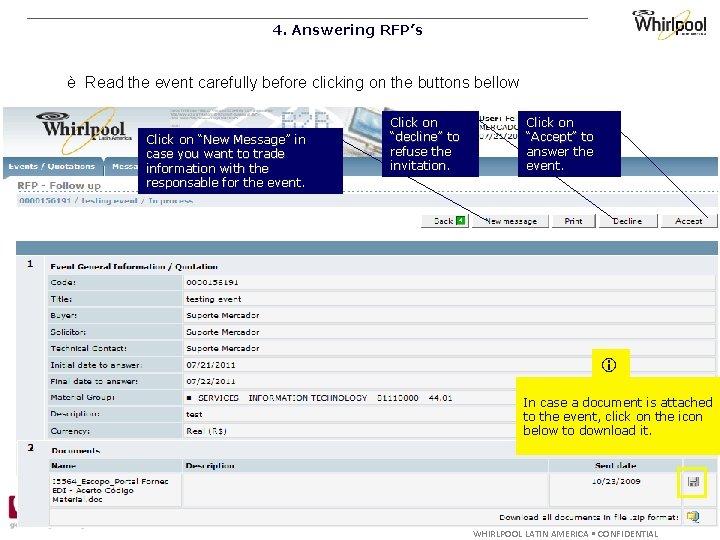Click the 'Name' column header in Documents
Viewport: 720px width, 540px height.
click(x=63, y=466)
